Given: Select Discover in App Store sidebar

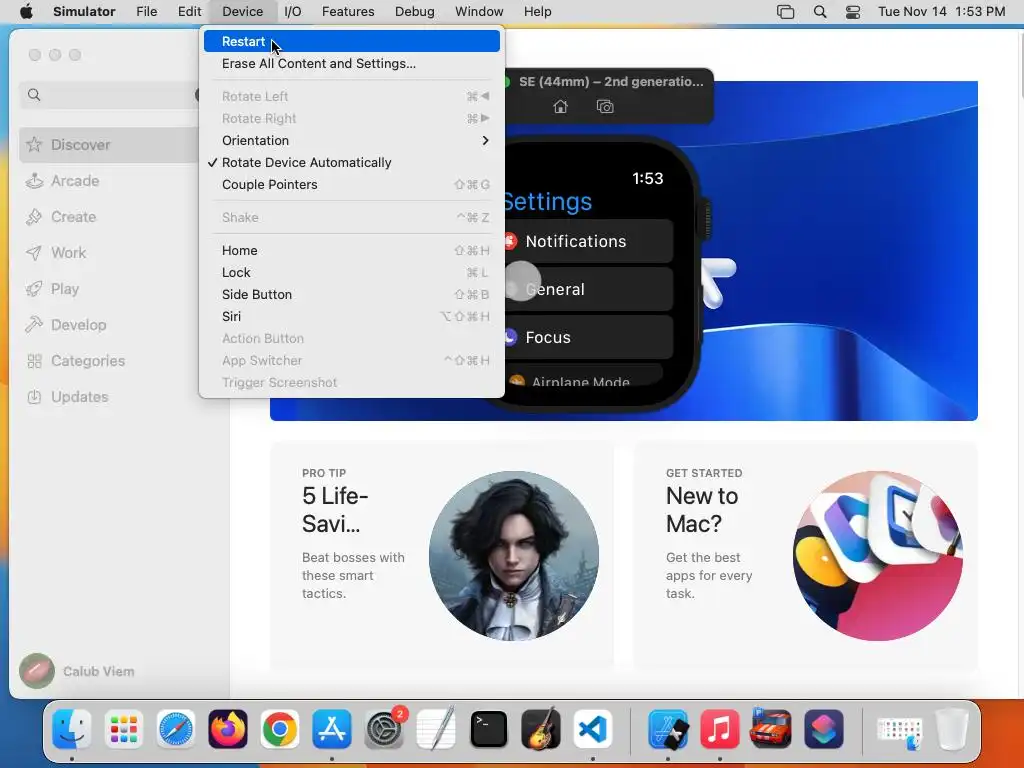Looking at the screenshot, I should point(109,145).
